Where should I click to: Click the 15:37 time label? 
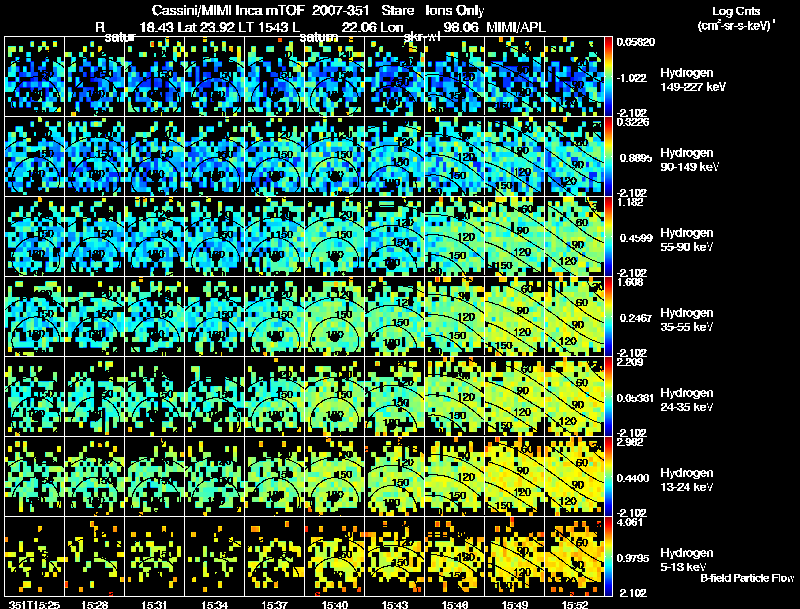[x=274, y=605]
